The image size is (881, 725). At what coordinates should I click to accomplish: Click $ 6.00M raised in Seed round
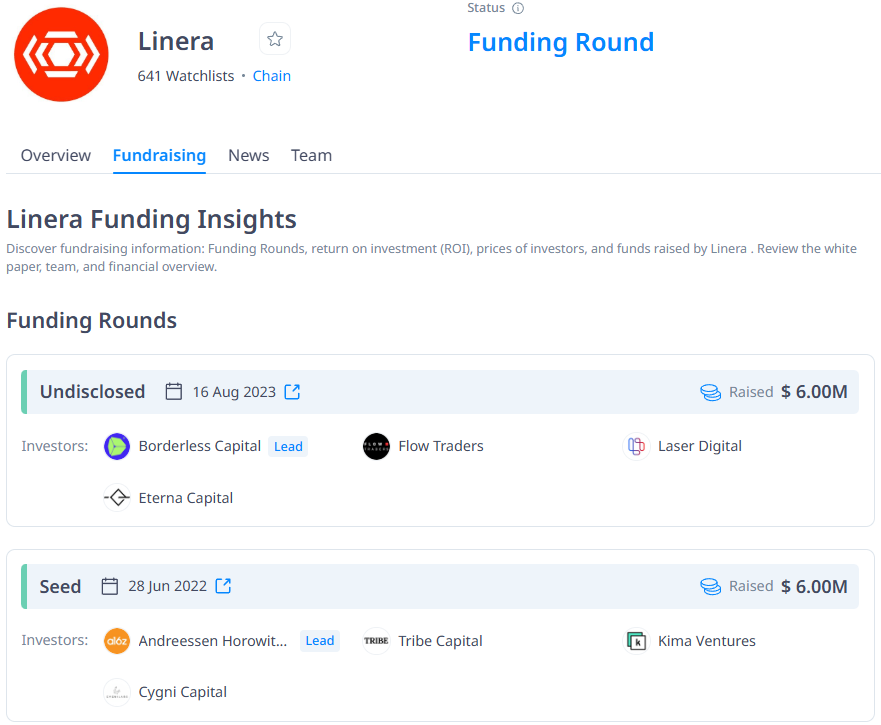(x=814, y=586)
